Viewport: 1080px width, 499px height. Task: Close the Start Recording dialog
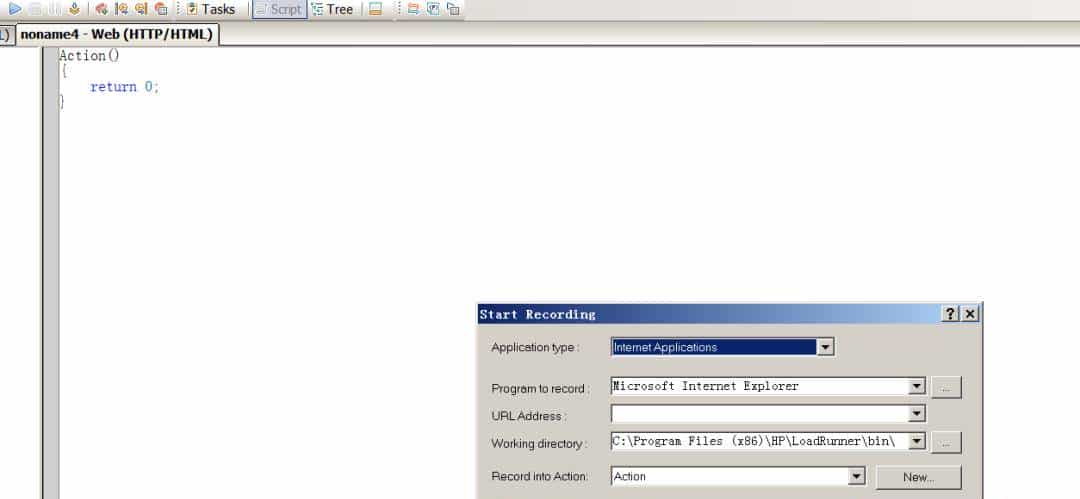click(970, 314)
